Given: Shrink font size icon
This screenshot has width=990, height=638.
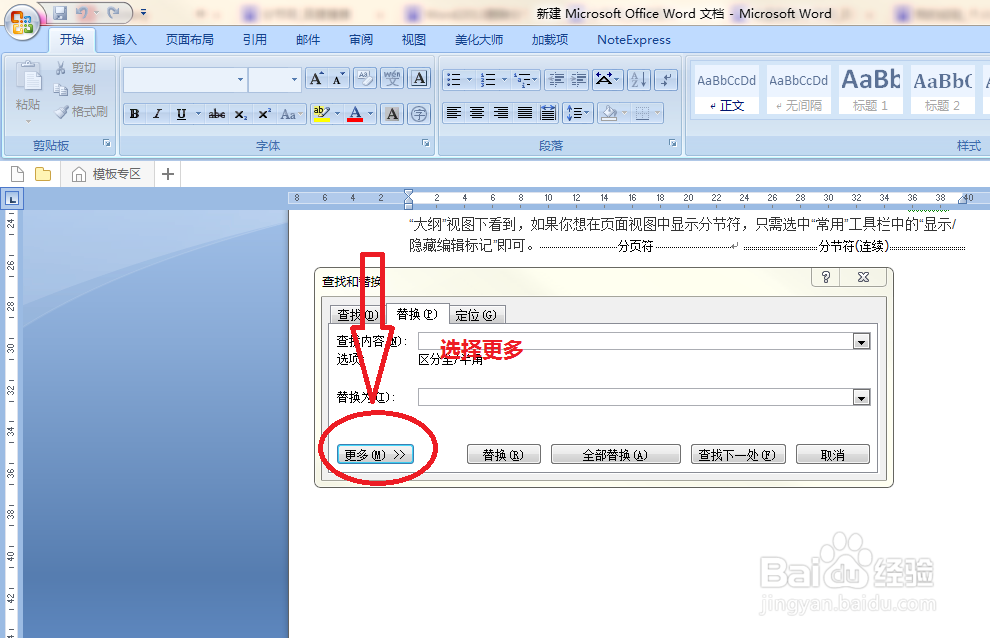Looking at the screenshot, I should point(338,79).
